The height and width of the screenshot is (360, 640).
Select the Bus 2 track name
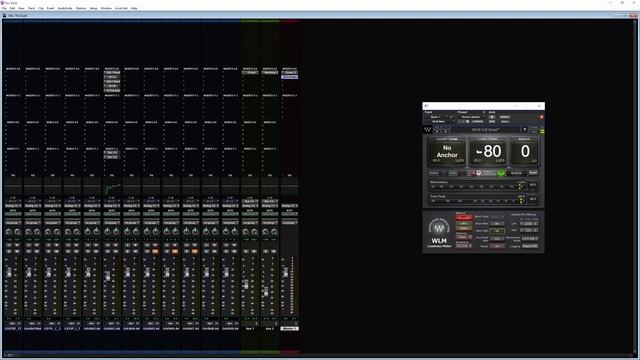point(270,328)
